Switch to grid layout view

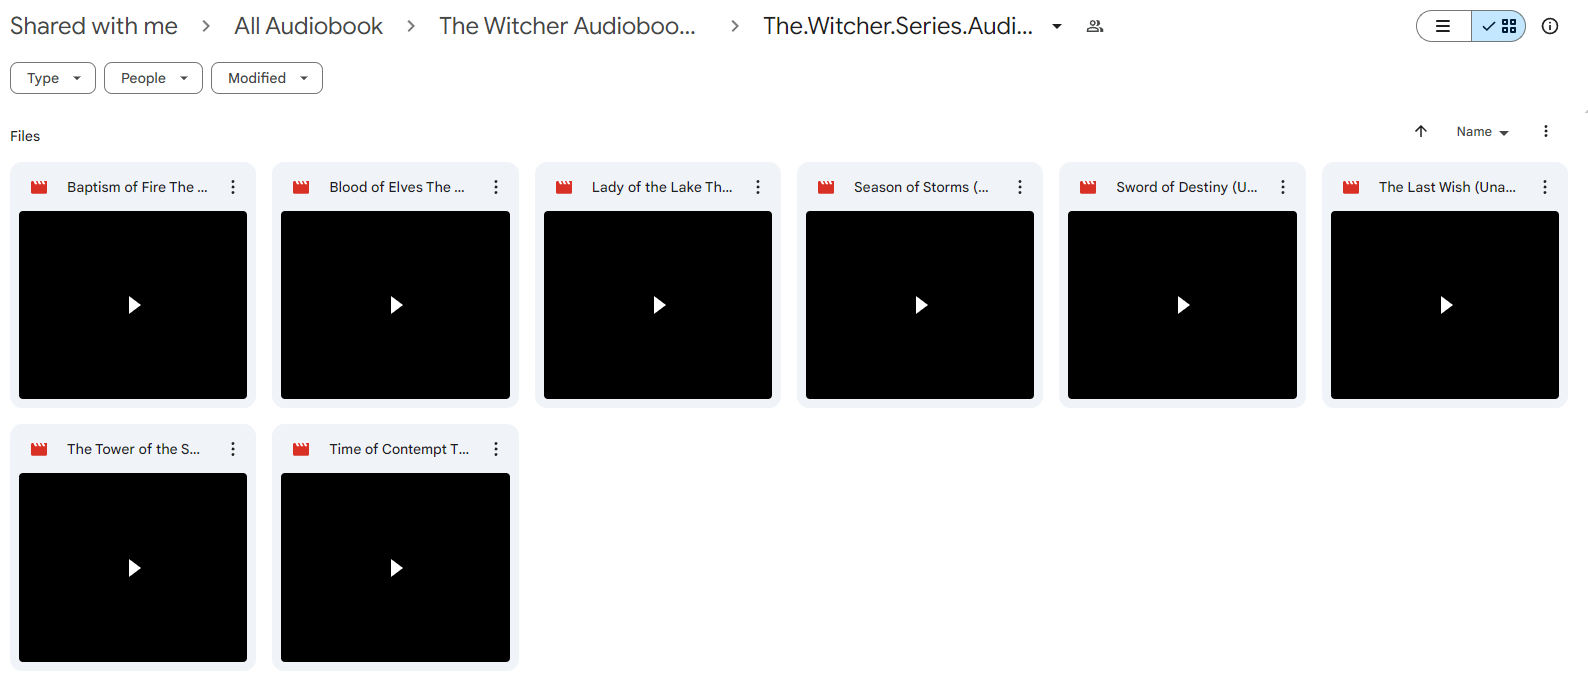click(1499, 26)
